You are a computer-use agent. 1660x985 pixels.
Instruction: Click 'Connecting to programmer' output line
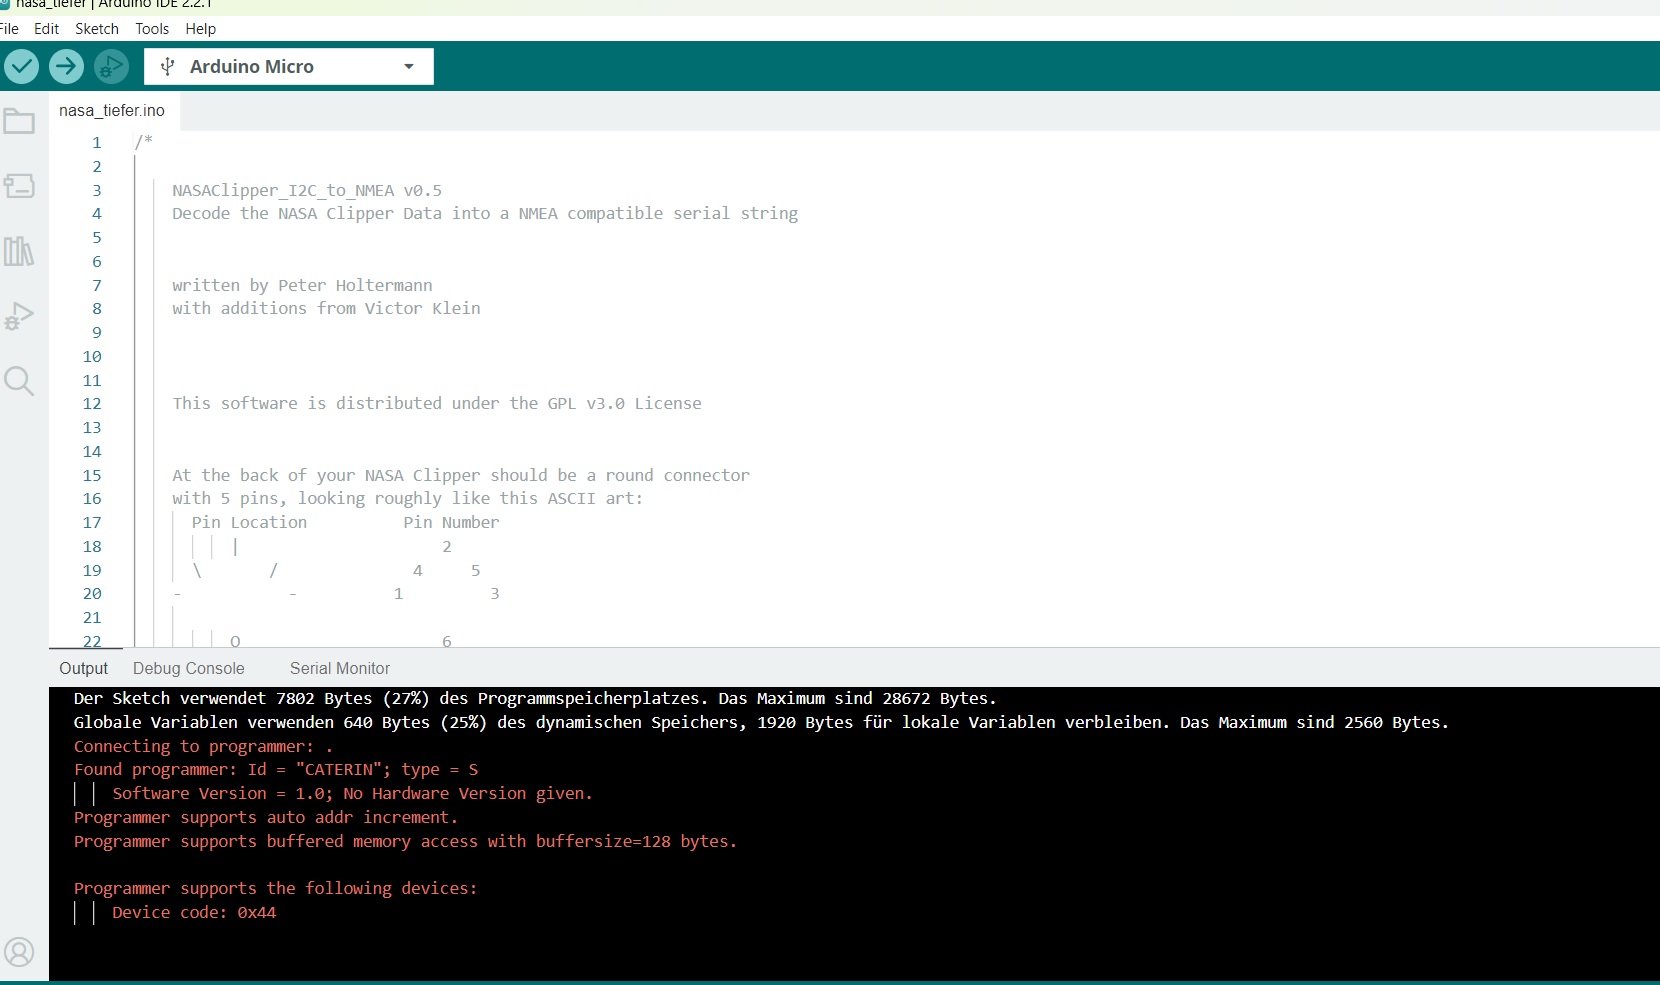(x=203, y=747)
